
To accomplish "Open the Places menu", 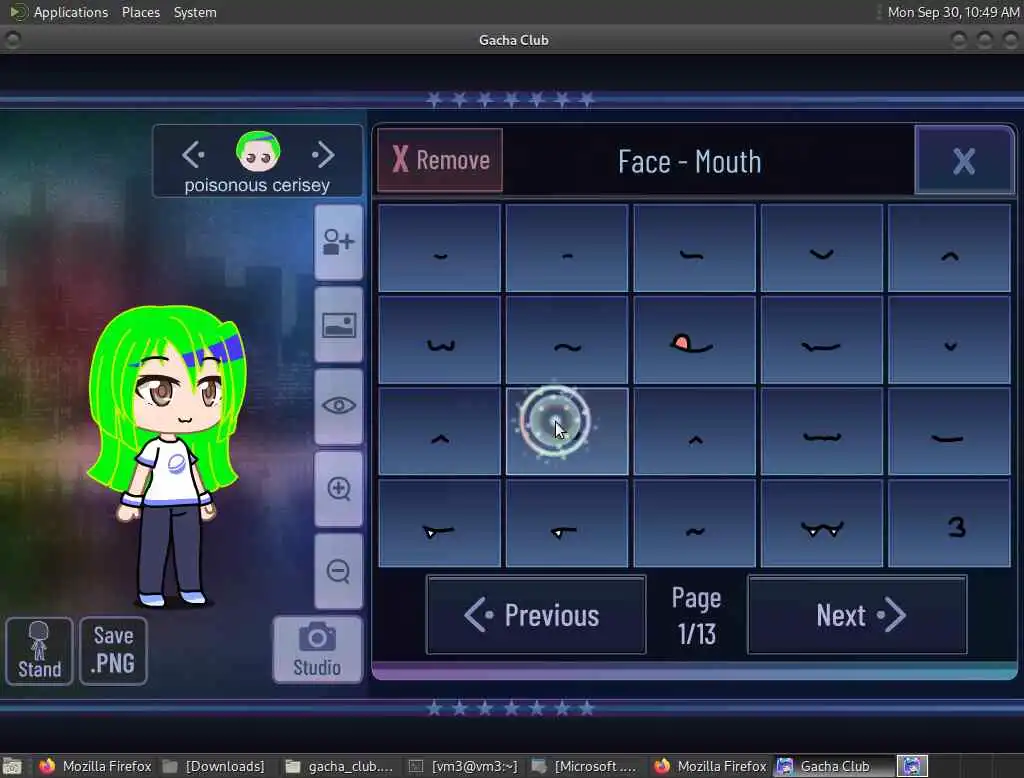I will [x=140, y=12].
